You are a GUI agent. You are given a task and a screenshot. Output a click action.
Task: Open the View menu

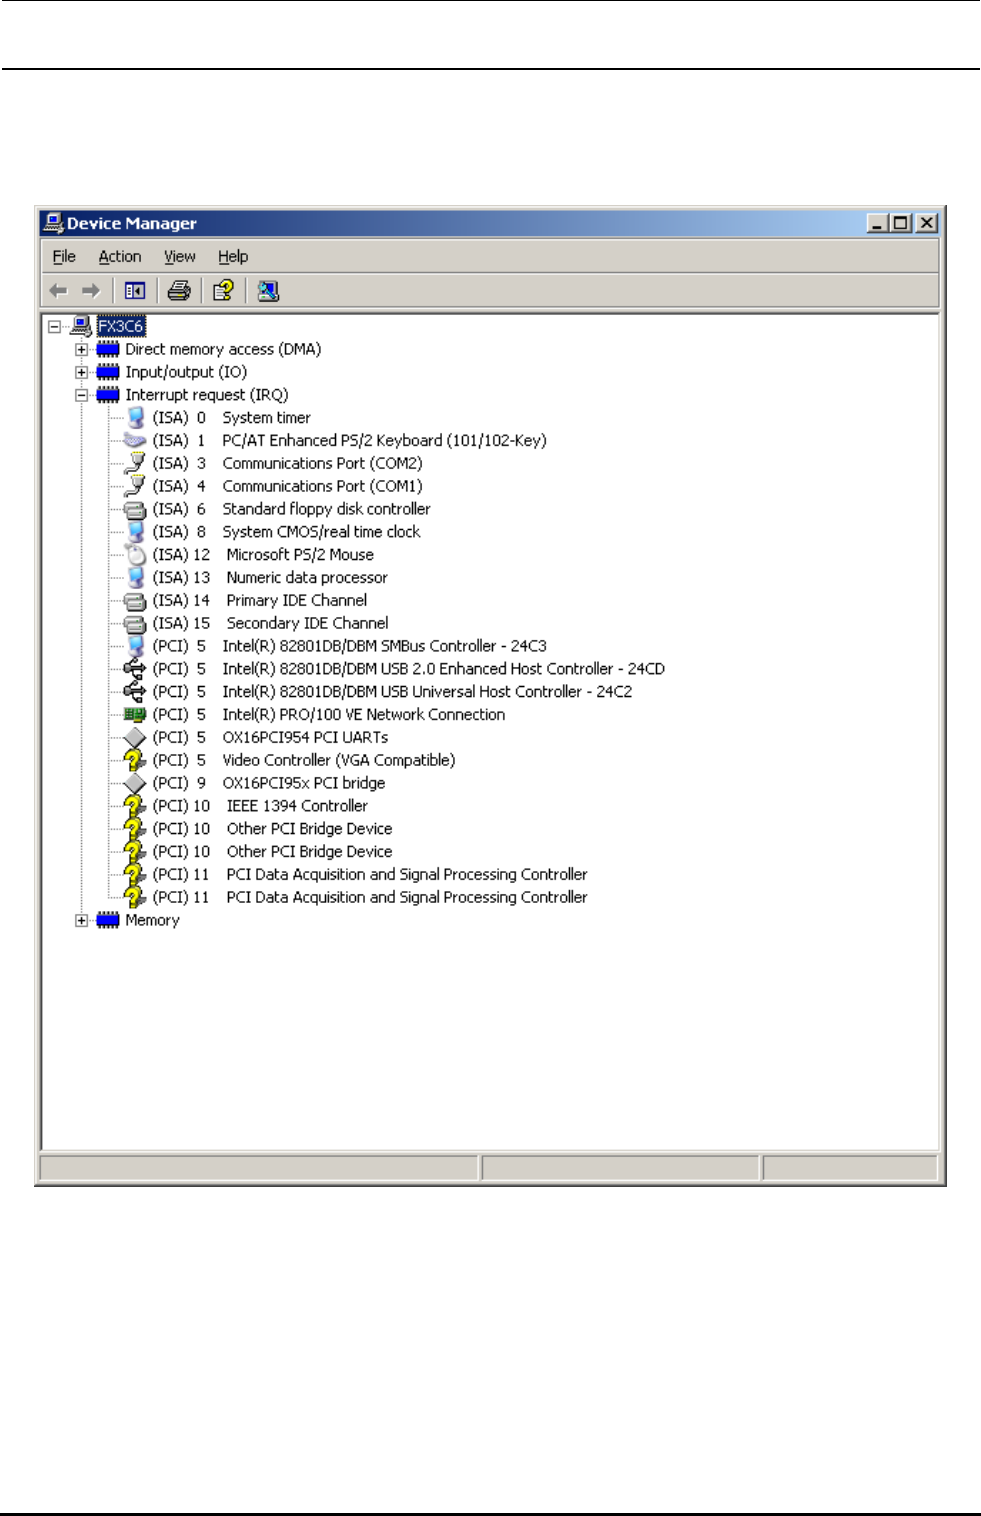[180, 257]
